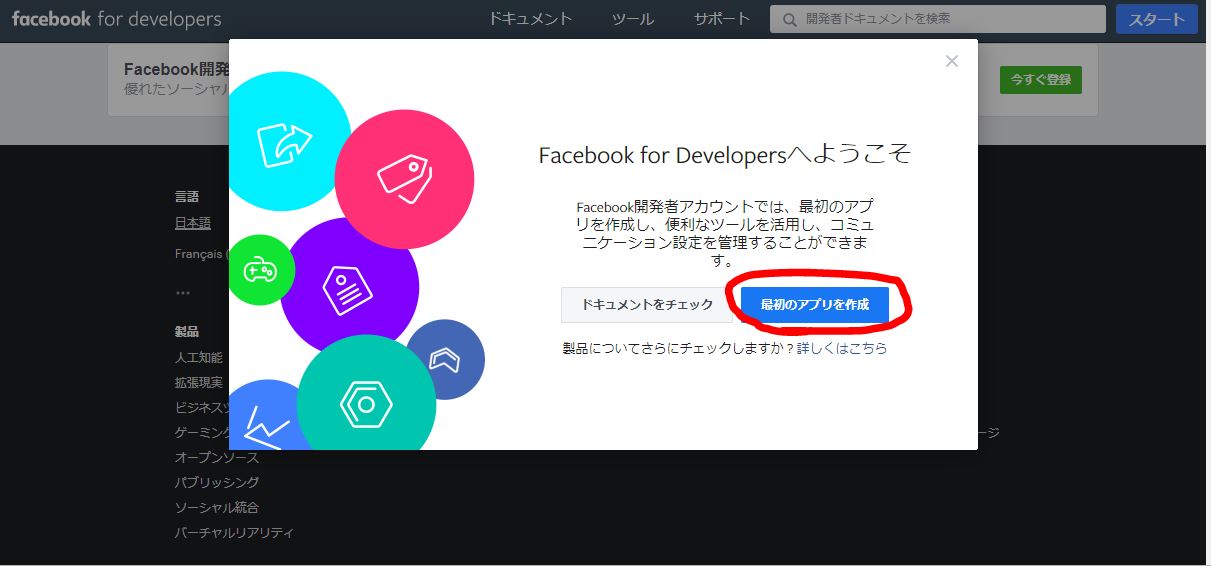Screen dimensions: 1211x569
Task: Select 日本語 language link
Action: 192,223
